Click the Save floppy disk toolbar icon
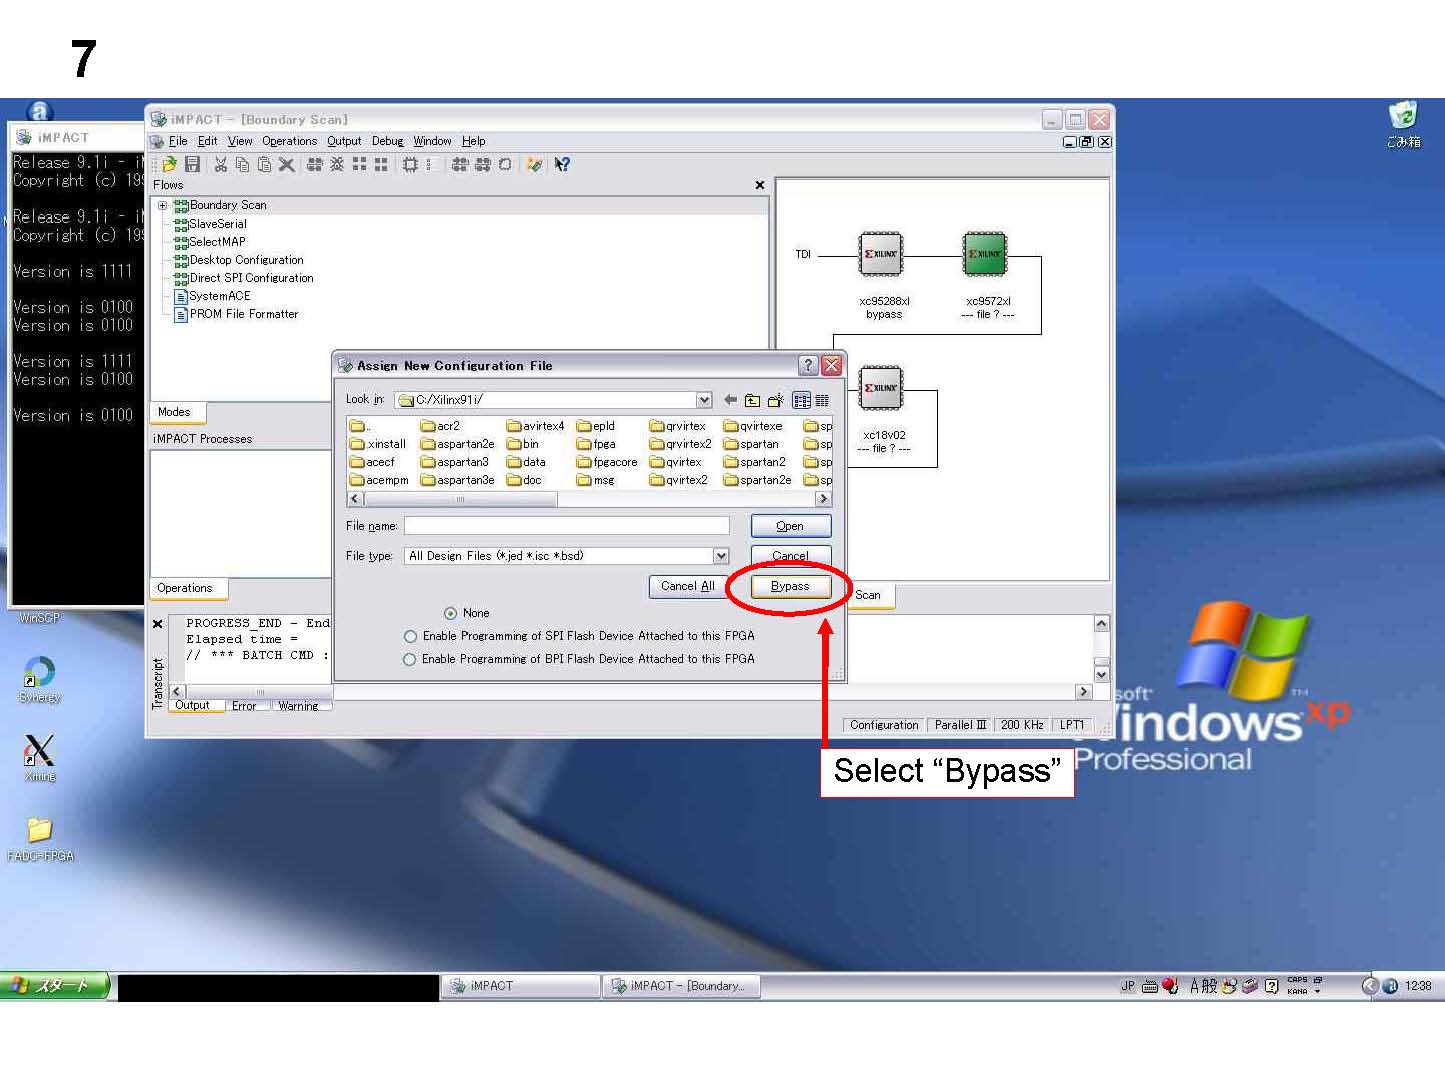The image size is (1445, 1083). (192, 165)
